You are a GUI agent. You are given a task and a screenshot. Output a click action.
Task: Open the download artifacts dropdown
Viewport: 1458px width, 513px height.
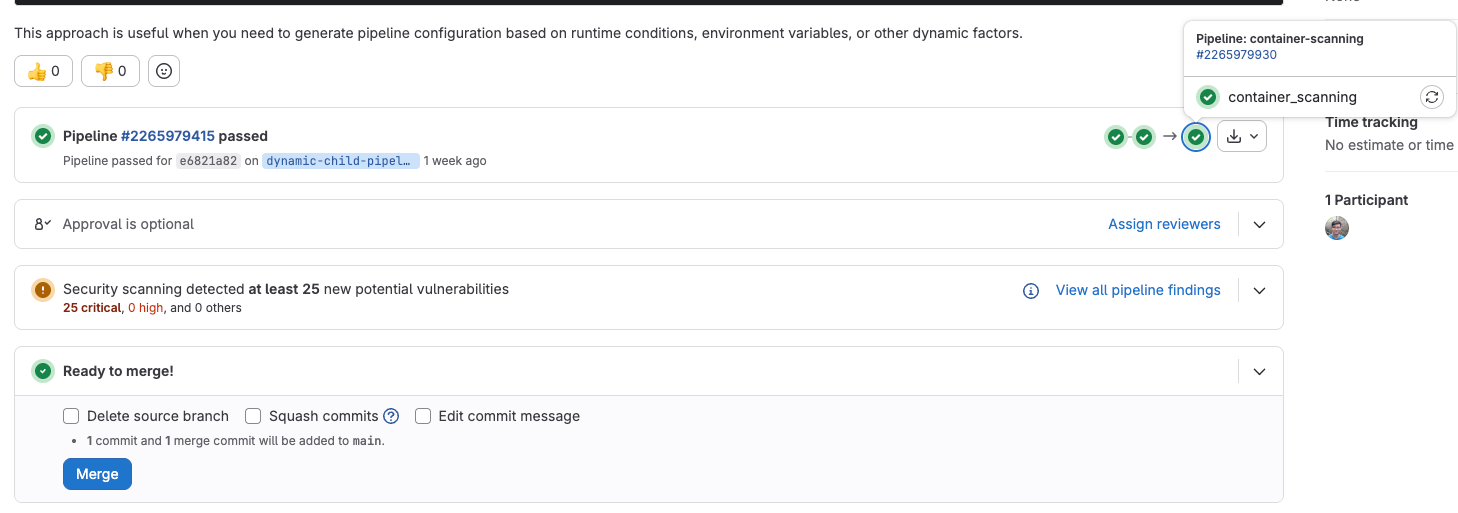click(1242, 137)
